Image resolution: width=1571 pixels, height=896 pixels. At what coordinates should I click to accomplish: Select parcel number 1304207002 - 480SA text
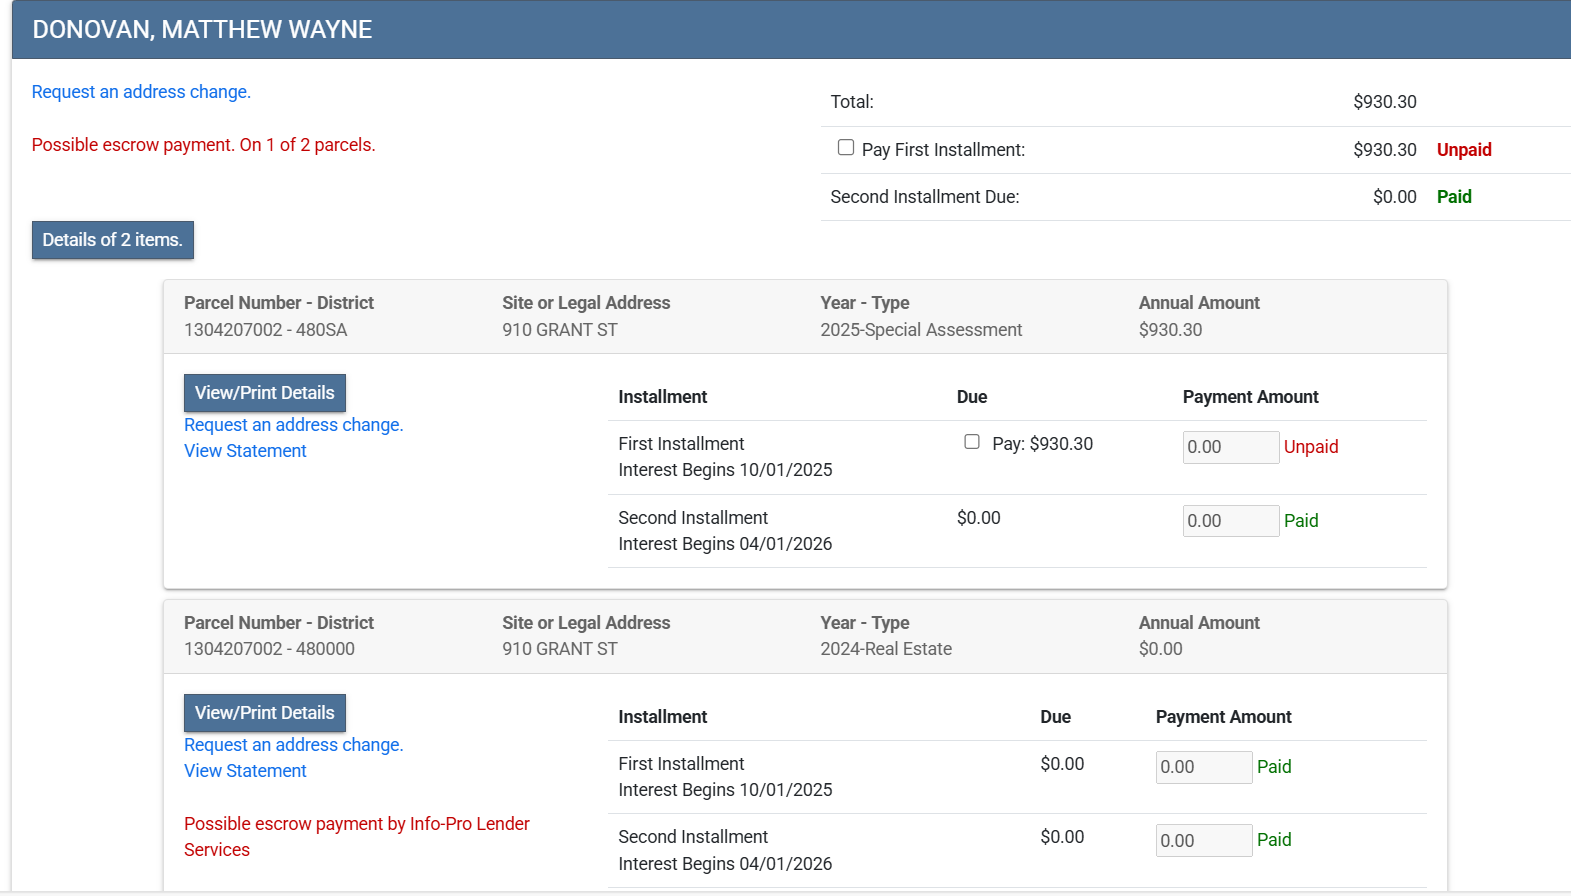[265, 330]
